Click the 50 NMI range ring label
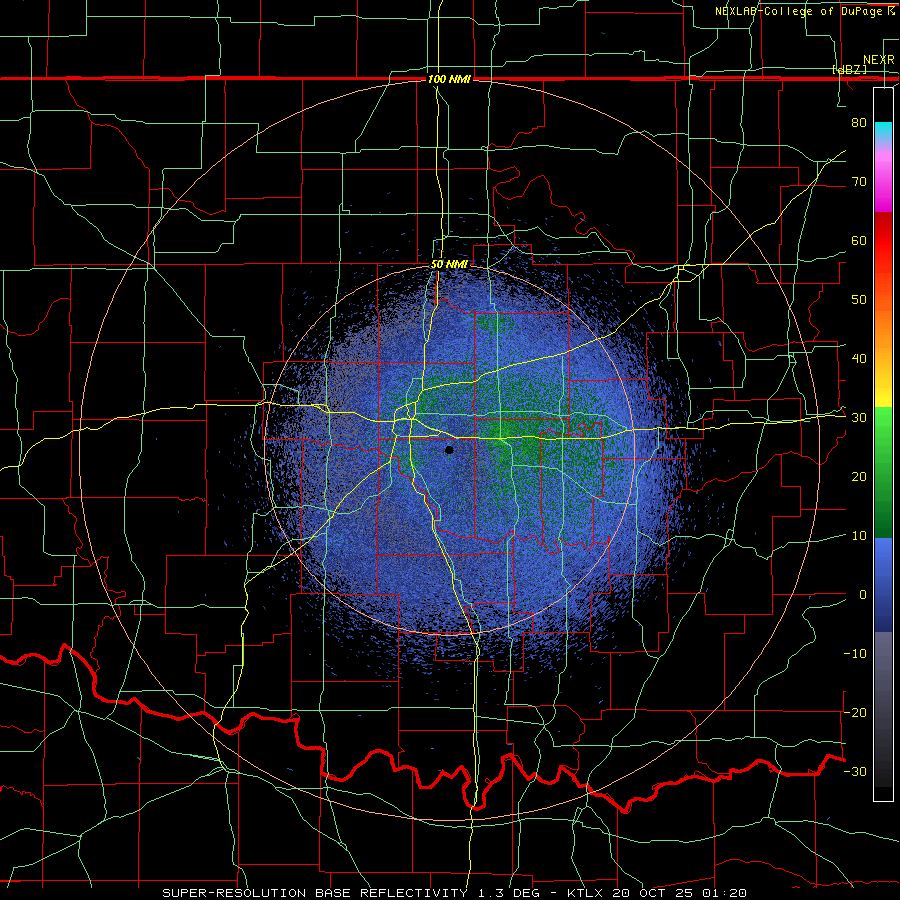 coord(449,265)
